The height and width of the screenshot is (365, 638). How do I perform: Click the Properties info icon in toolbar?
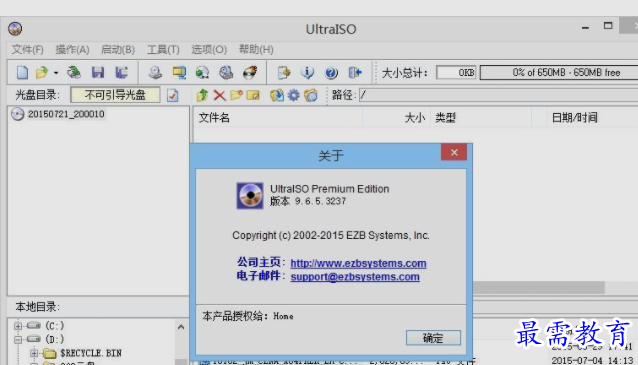pyautogui.click(x=307, y=73)
